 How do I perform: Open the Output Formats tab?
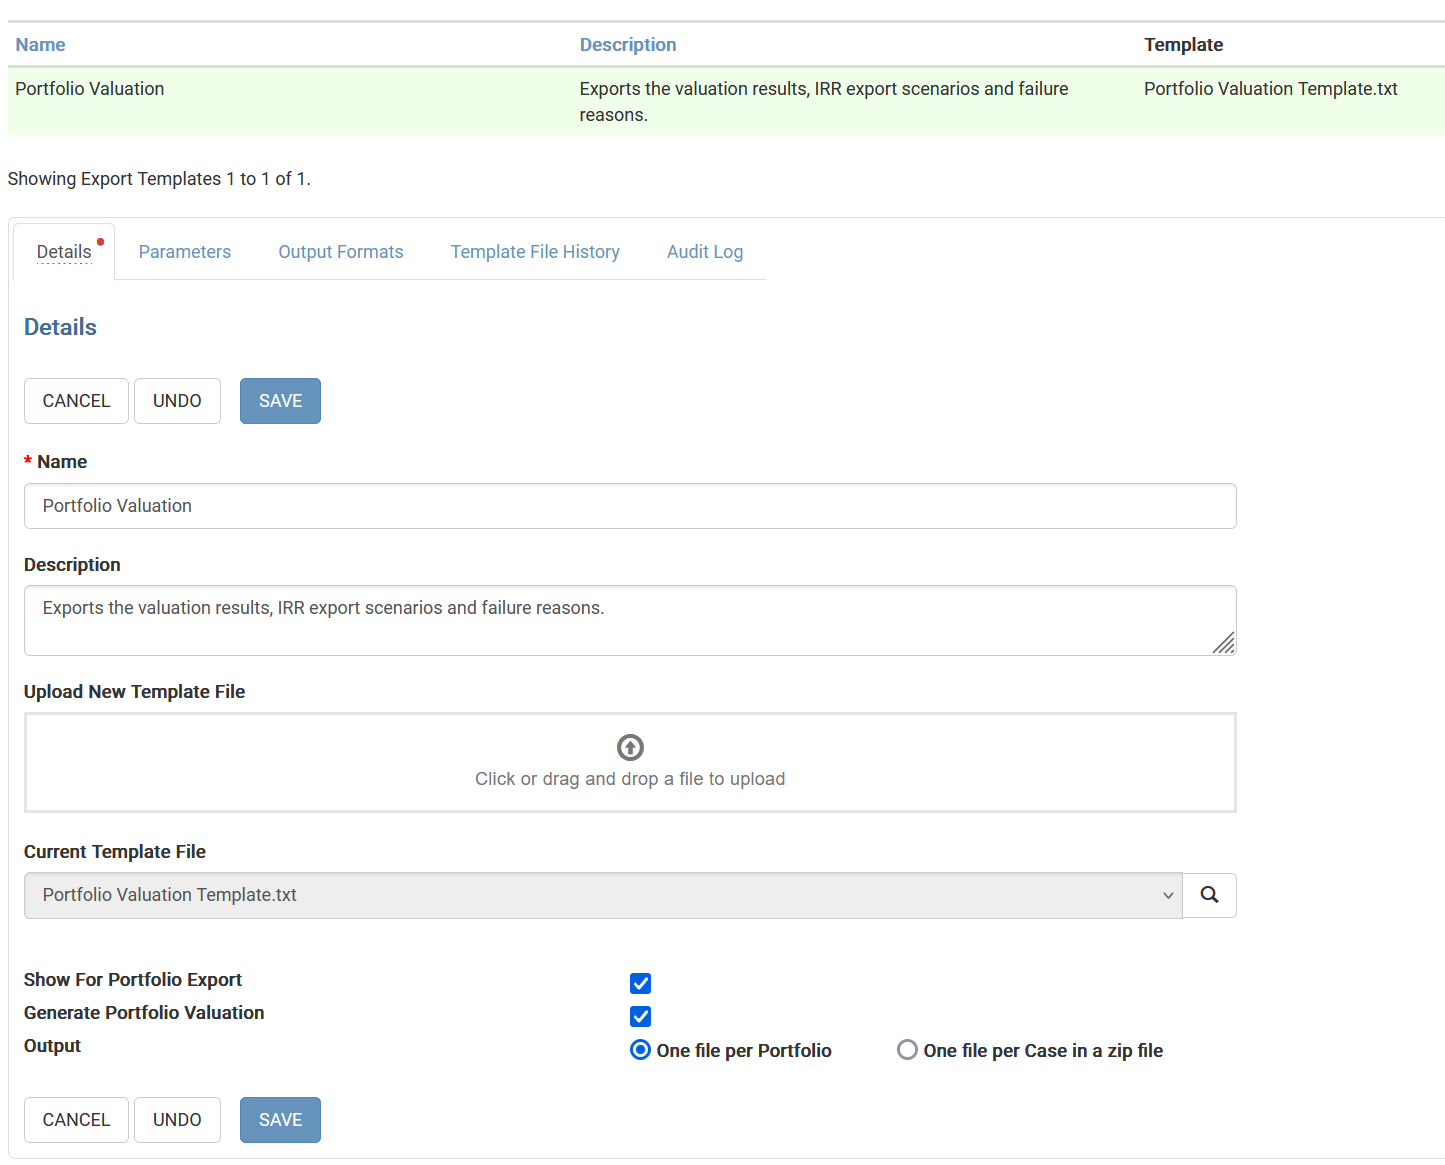tap(340, 252)
